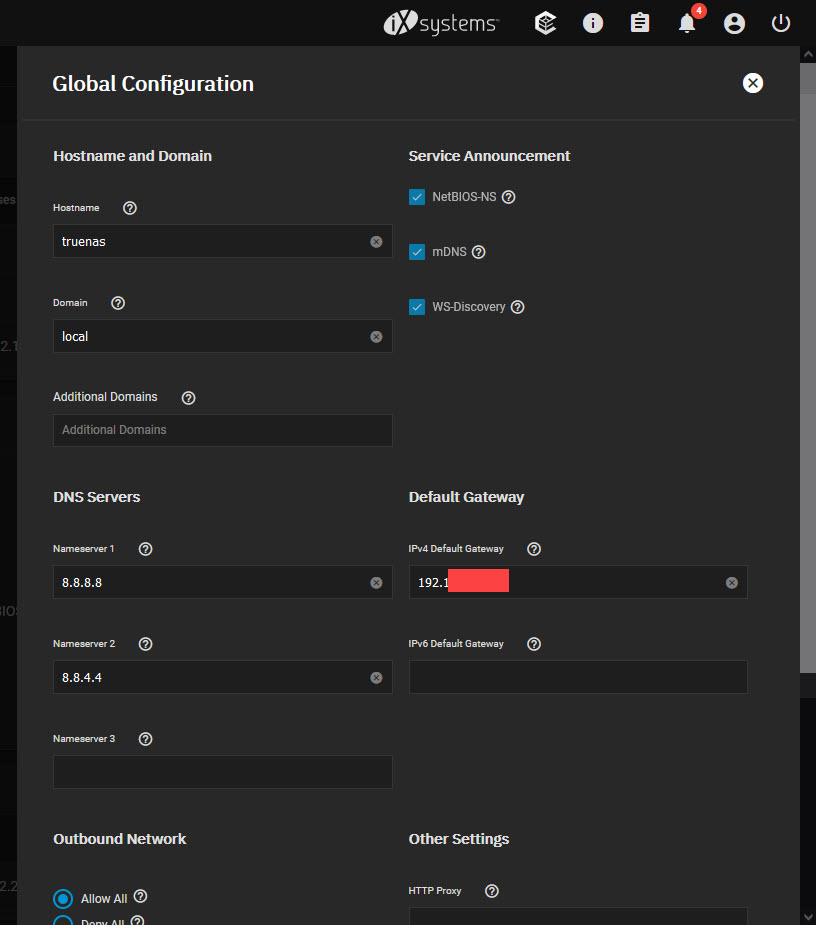This screenshot has width=816, height=925.
Task: Click the Default Gateway heading
Action: click(x=466, y=497)
